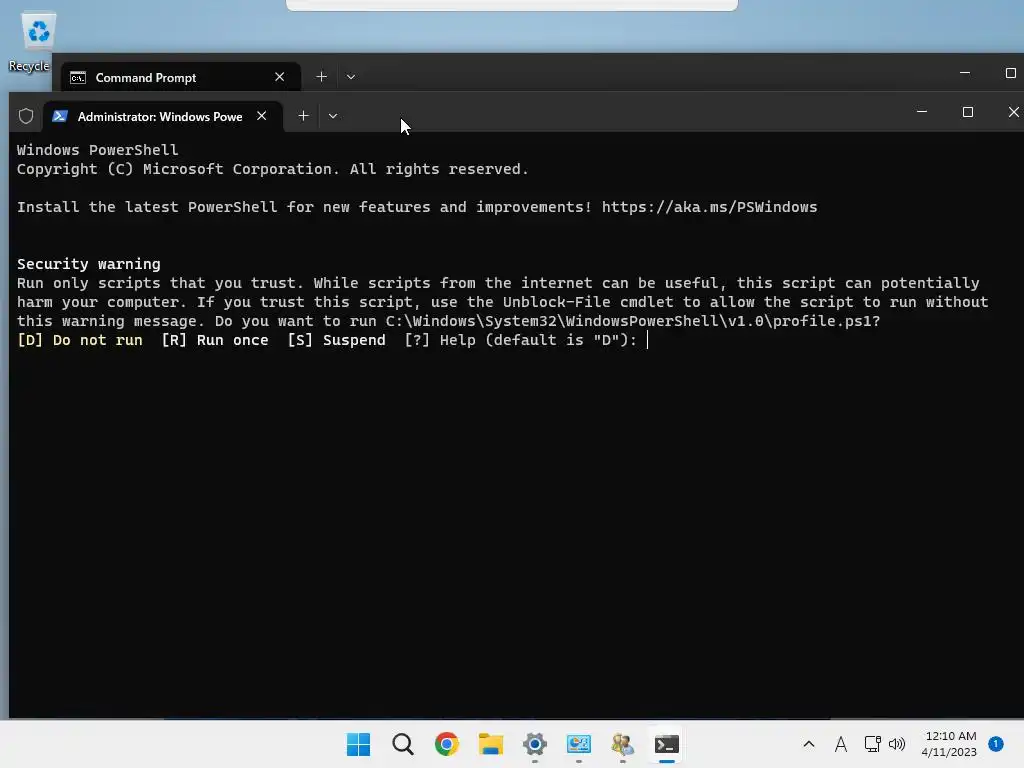The width and height of the screenshot is (1024, 768).
Task: Open the Windows Start menu
Action: pyautogui.click(x=358, y=744)
